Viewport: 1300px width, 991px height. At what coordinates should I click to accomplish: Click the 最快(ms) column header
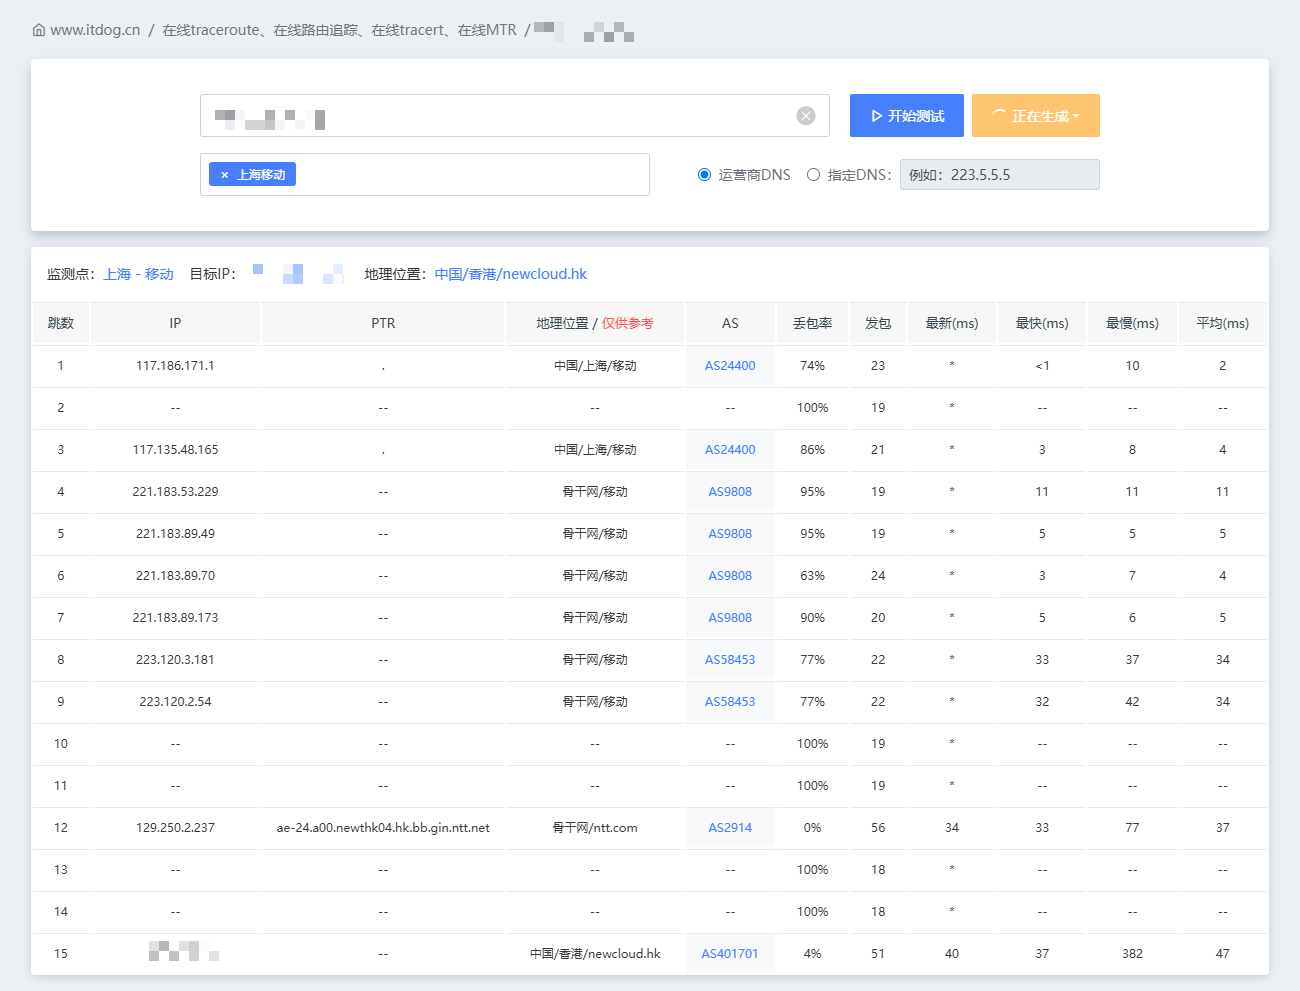point(1042,324)
